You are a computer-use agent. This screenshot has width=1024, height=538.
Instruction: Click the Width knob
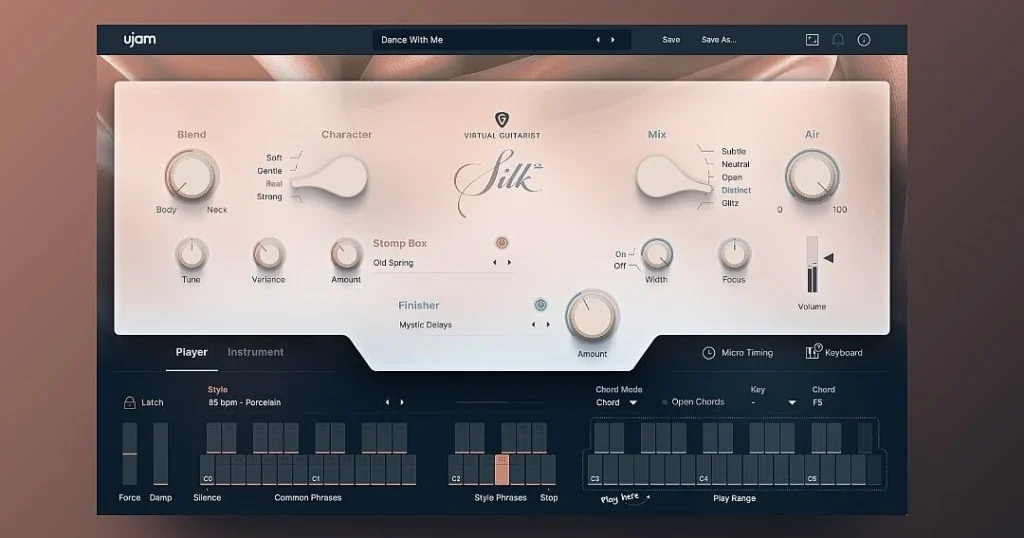pyautogui.click(x=656, y=254)
